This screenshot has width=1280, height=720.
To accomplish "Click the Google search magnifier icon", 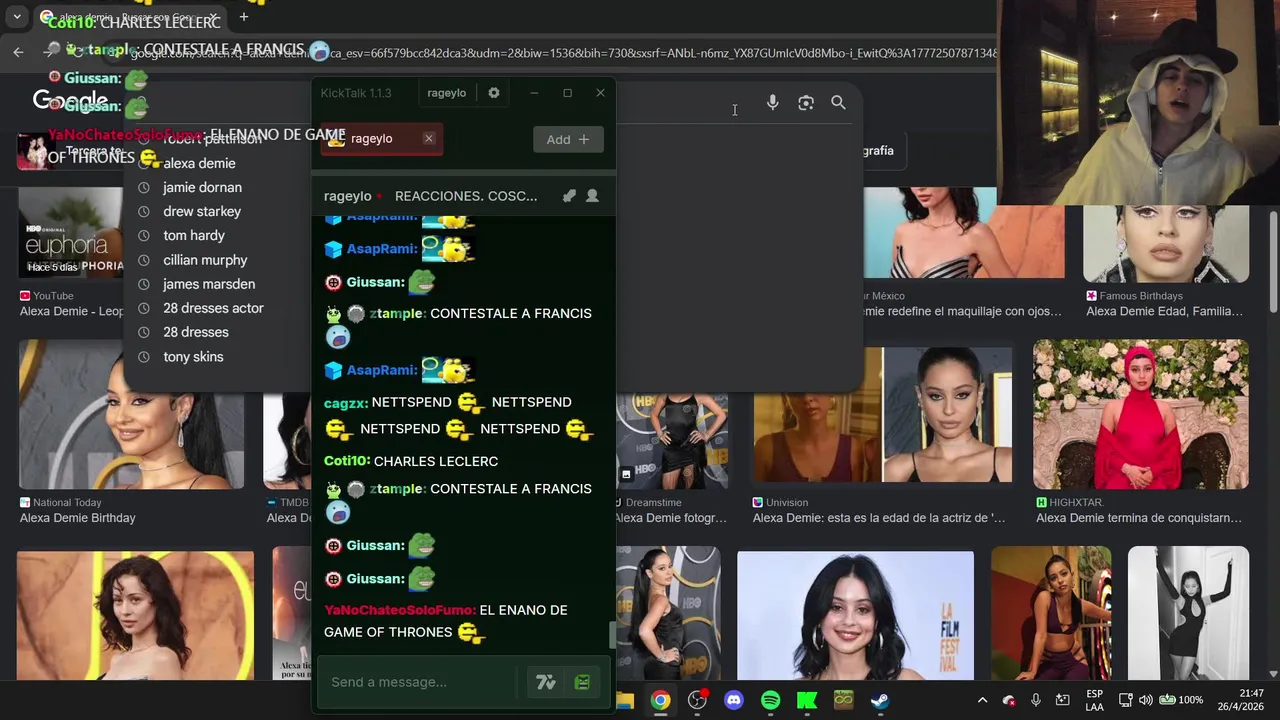I will click(x=838, y=103).
